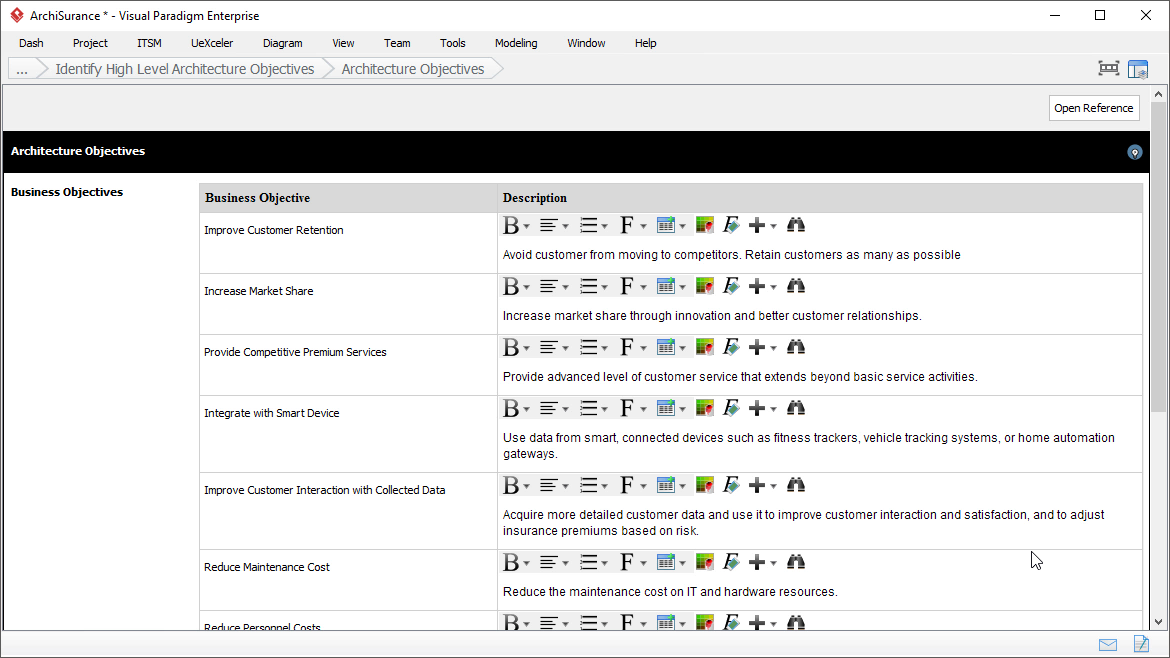The width and height of the screenshot is (1170, 658).
Task: Open the Dash menu
Action: point(31,43)
